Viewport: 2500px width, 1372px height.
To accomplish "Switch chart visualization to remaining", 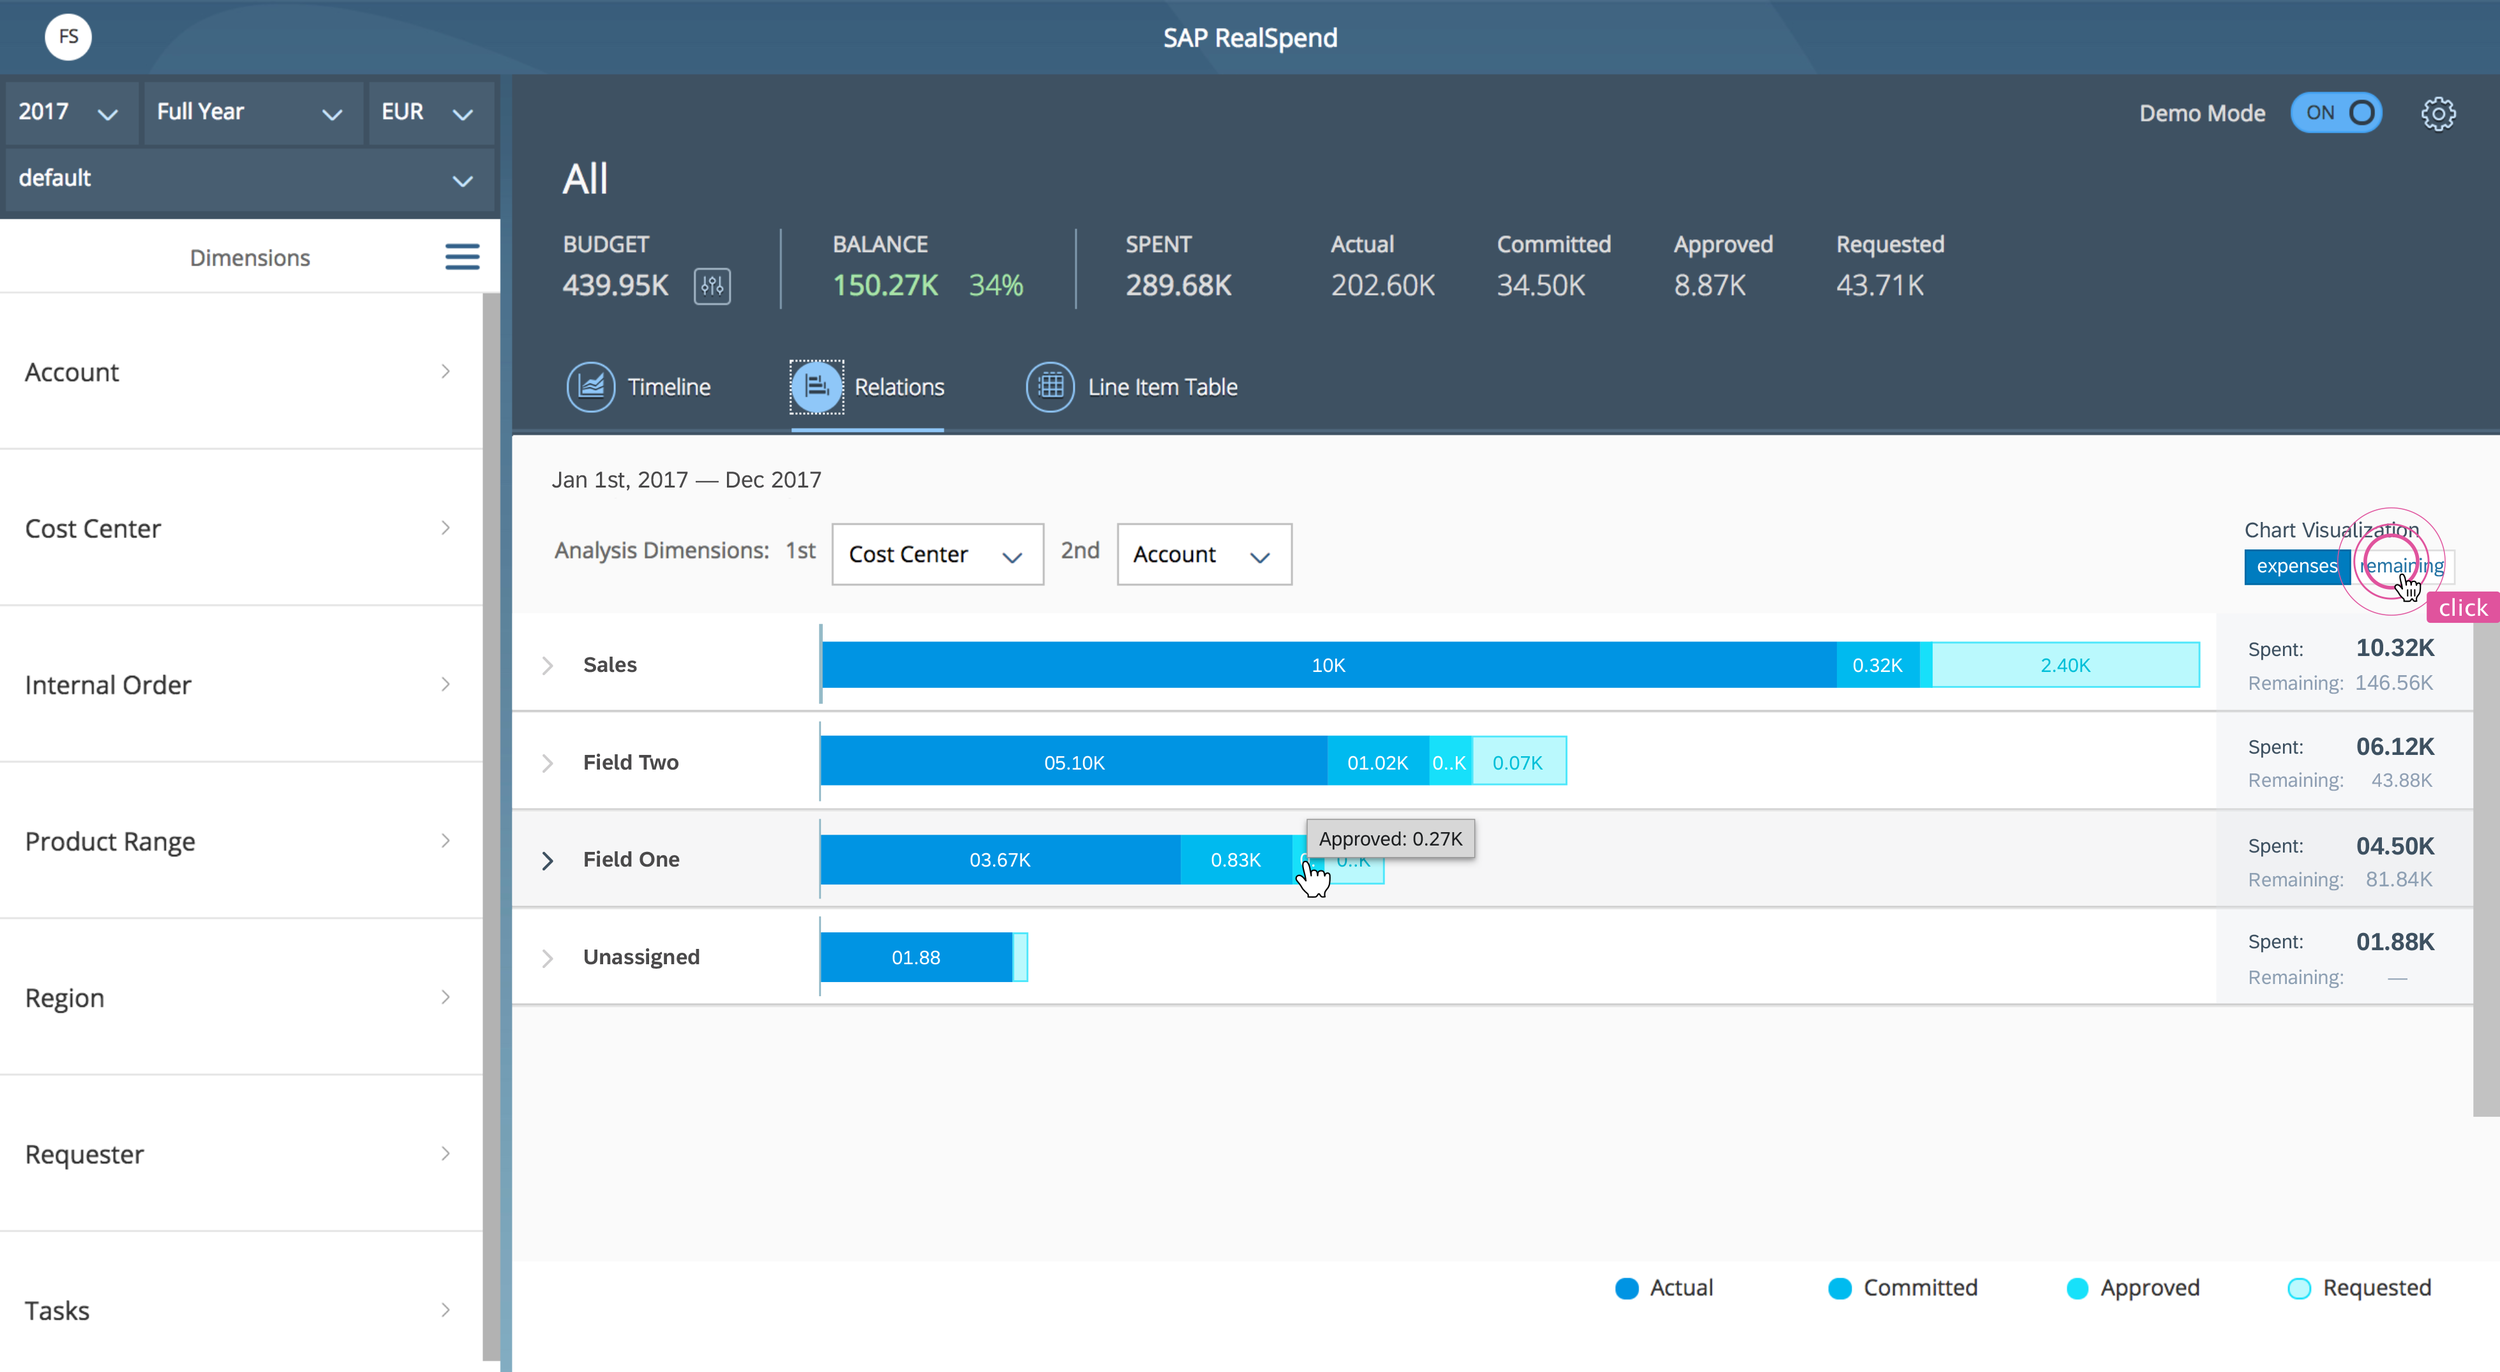I will point(2401,566).
